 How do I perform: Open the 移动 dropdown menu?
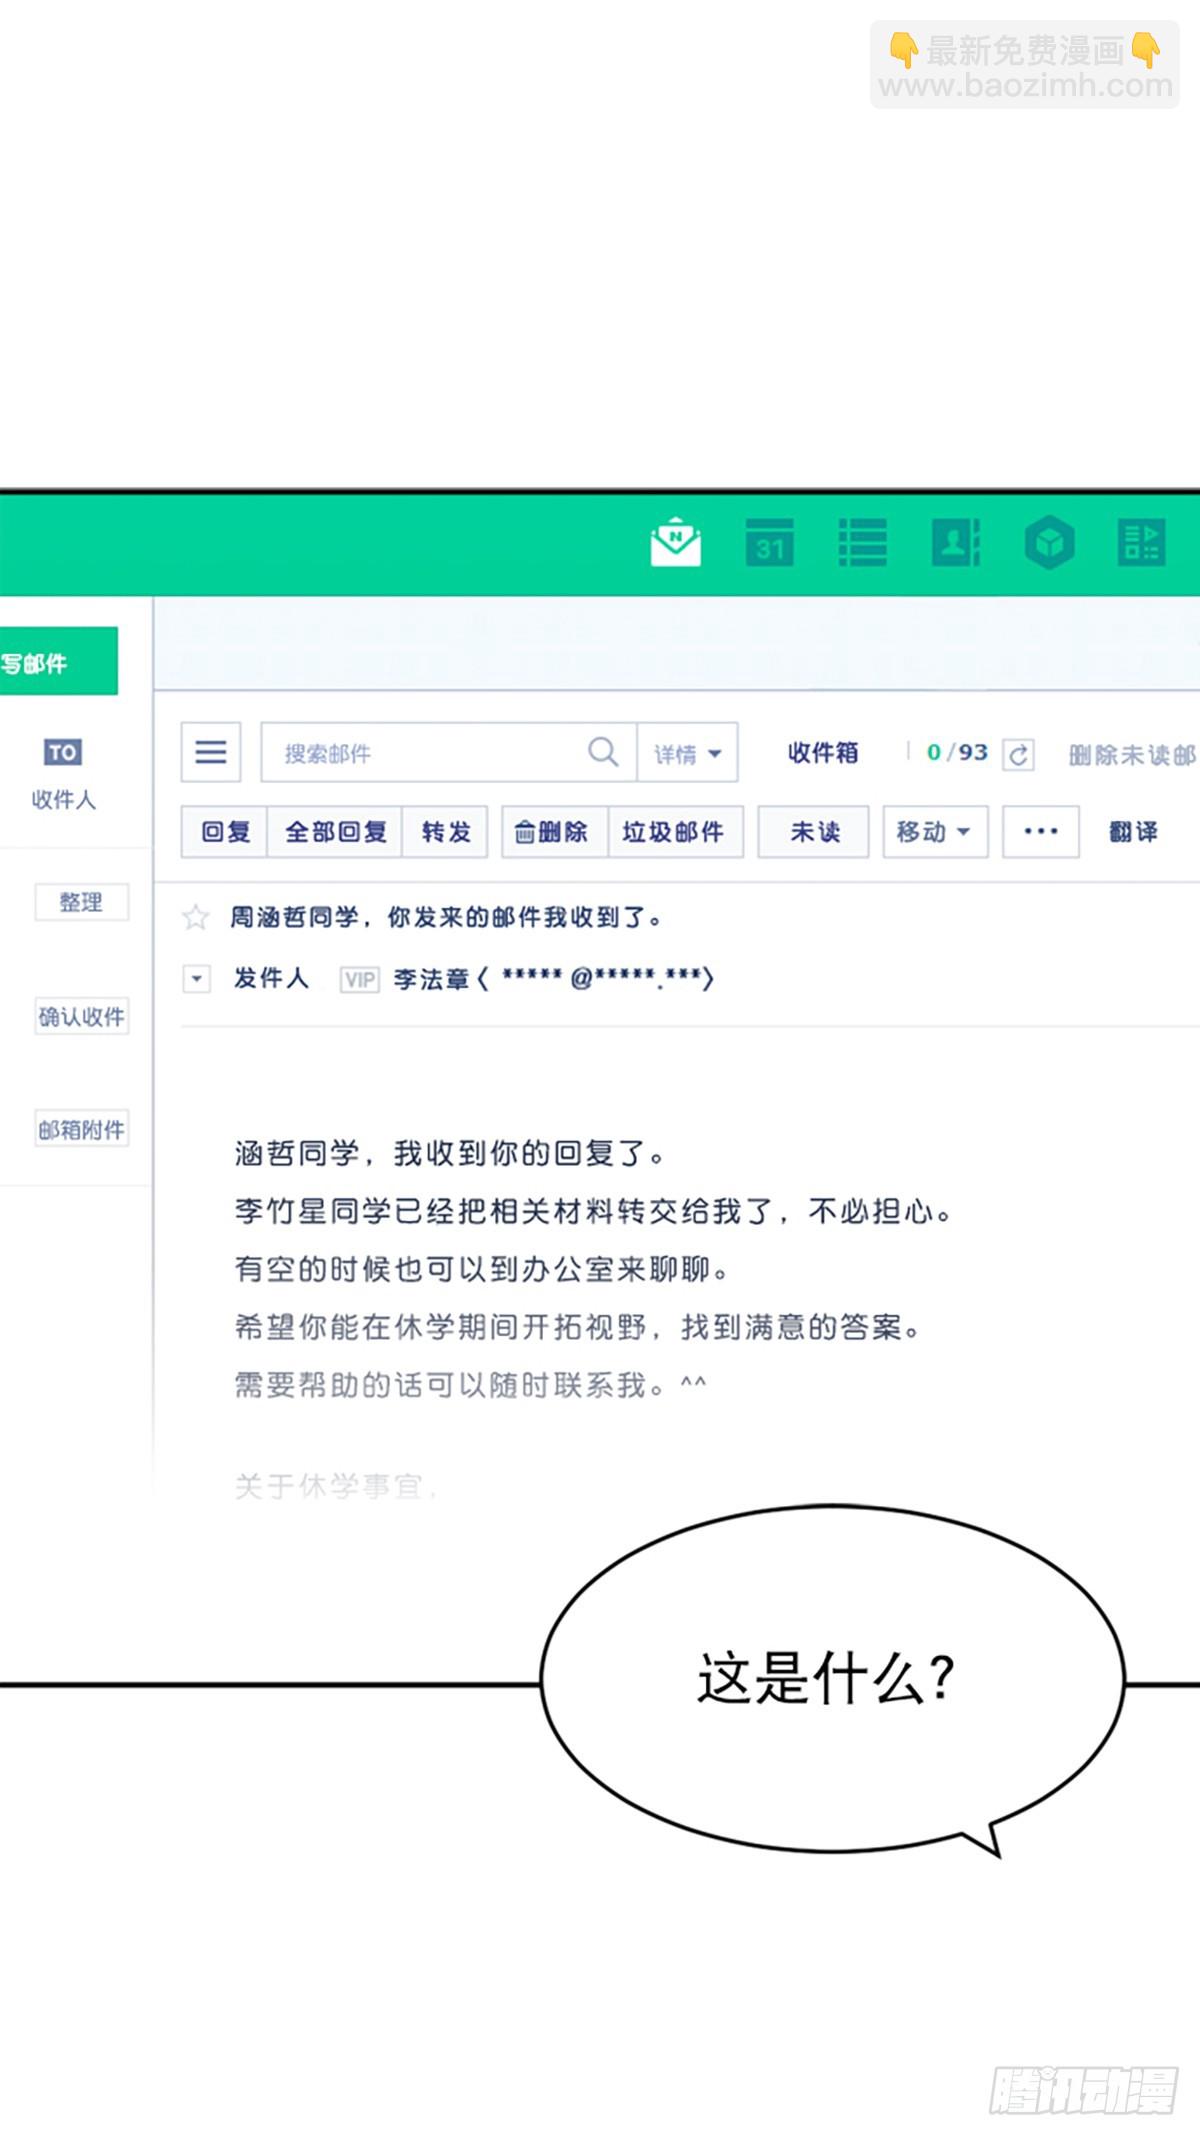934,832
